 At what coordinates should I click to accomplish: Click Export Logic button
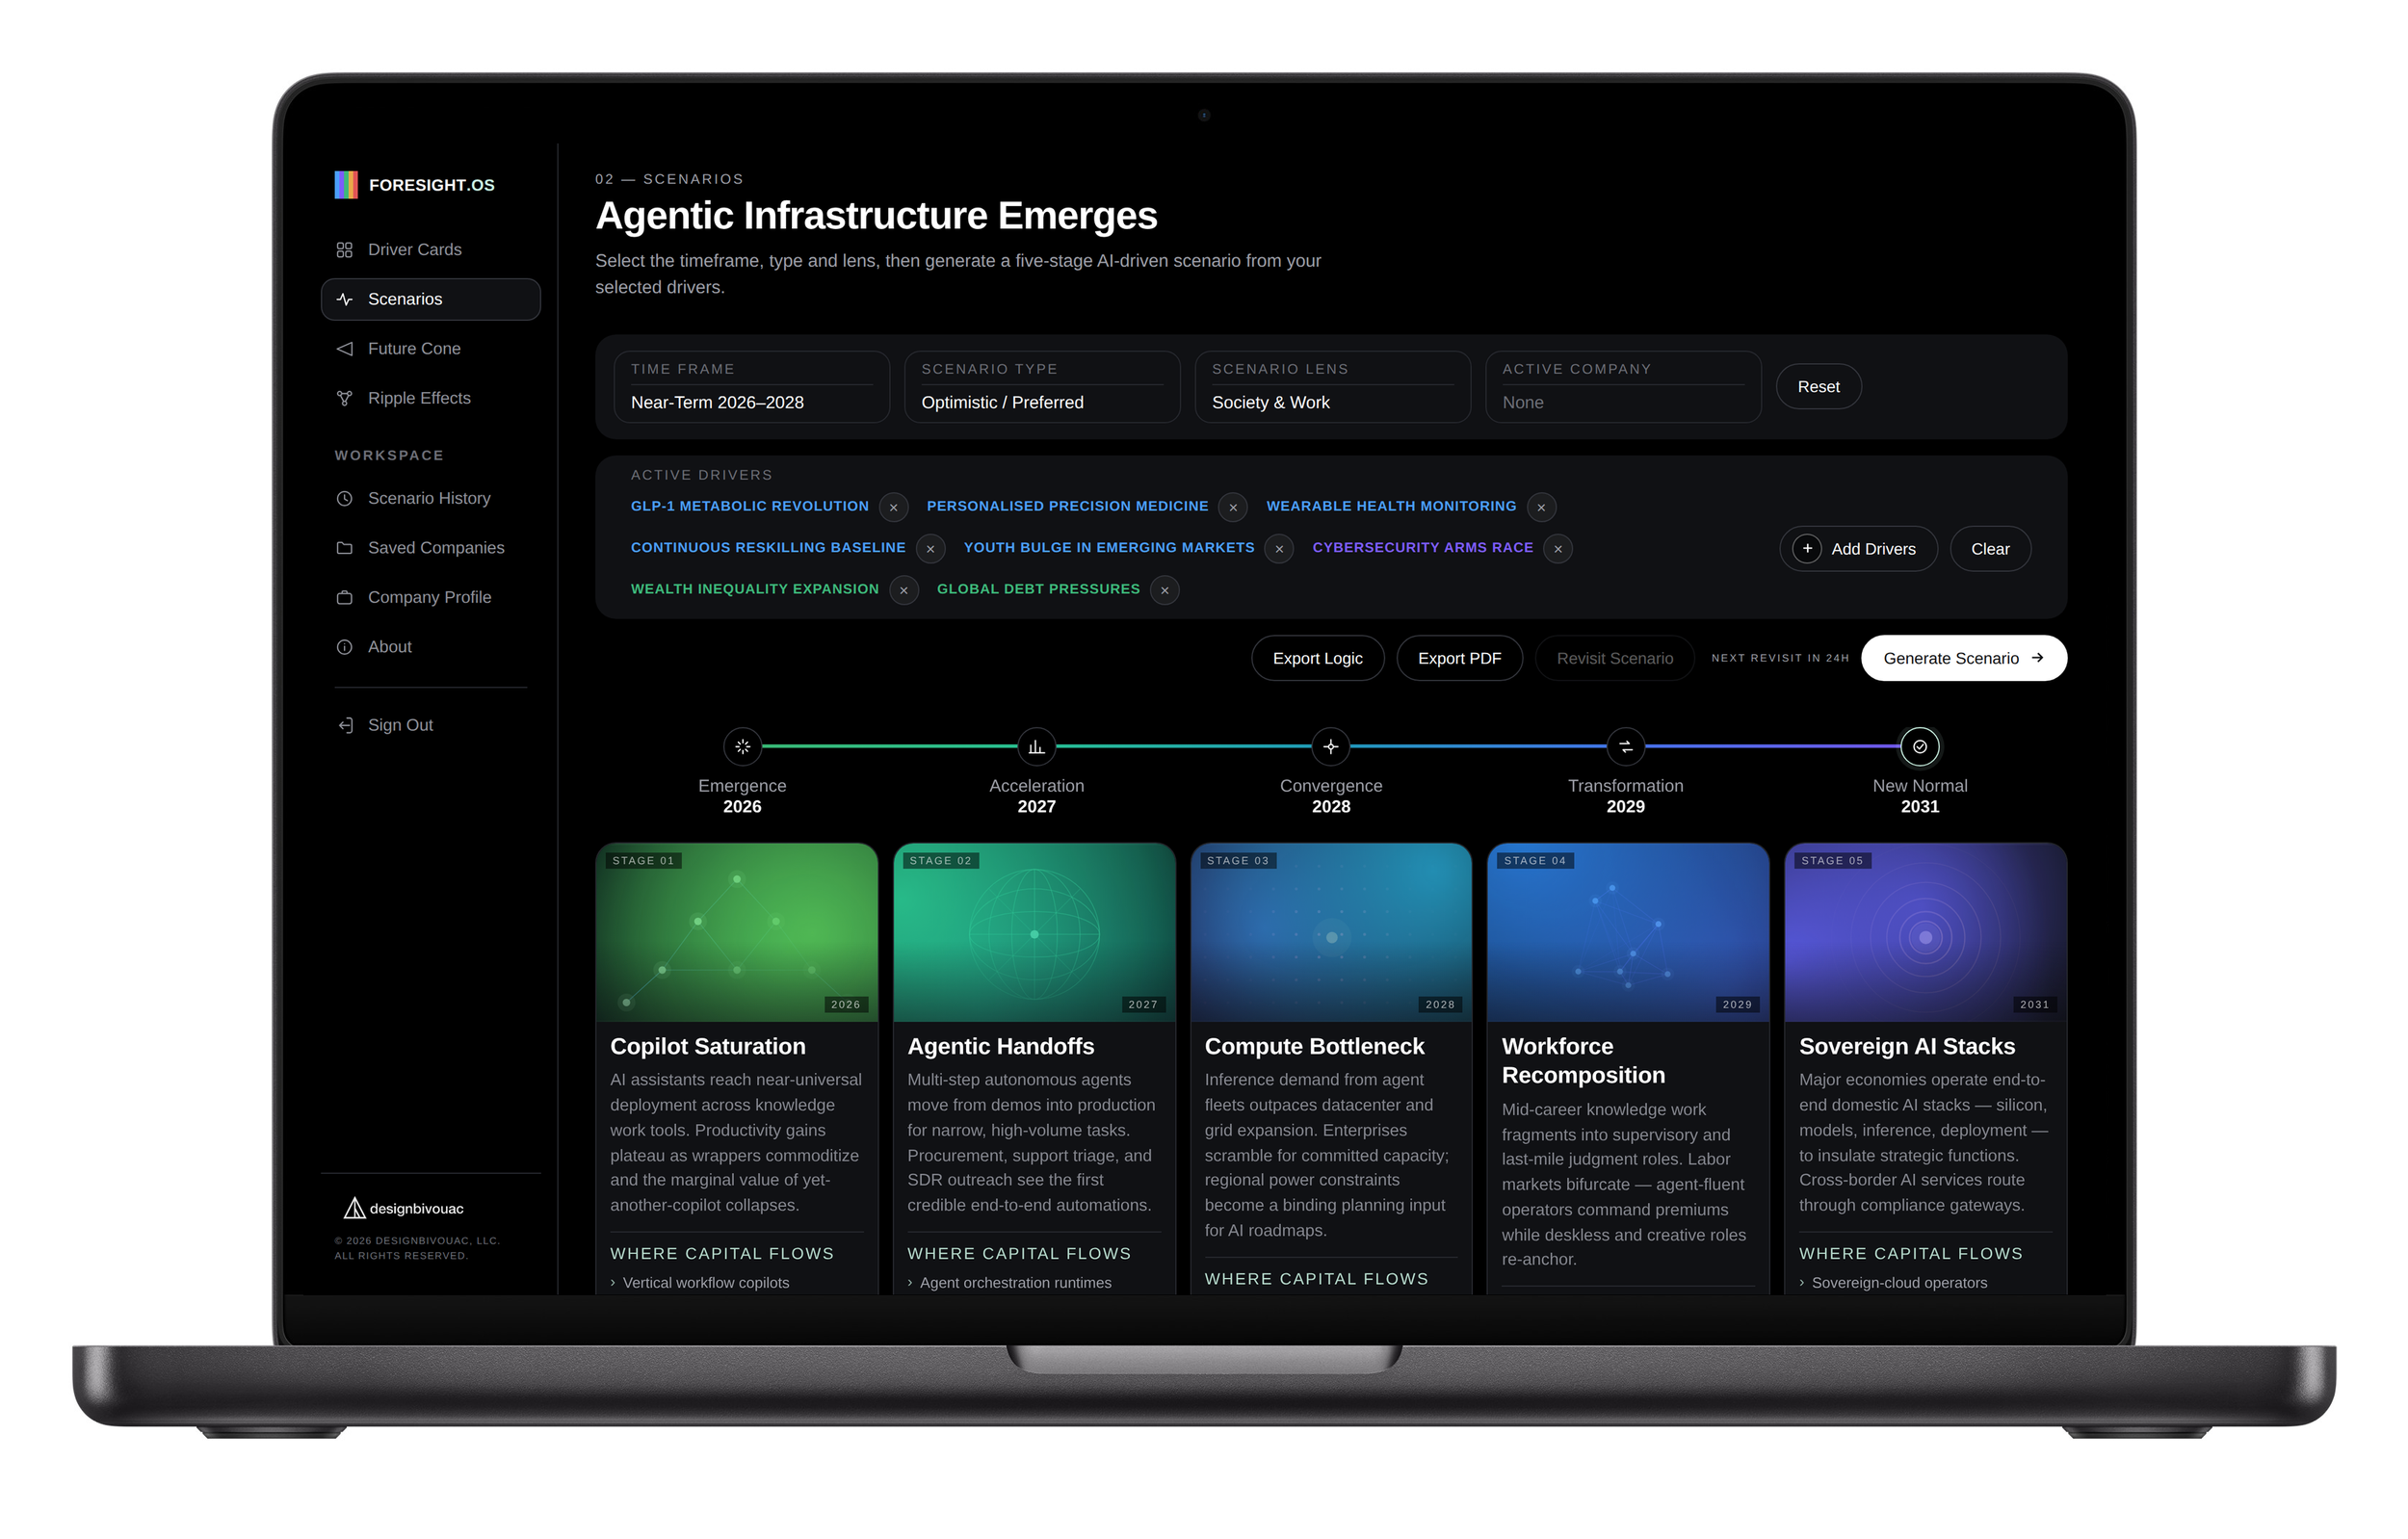click(x=1317, y=658)
